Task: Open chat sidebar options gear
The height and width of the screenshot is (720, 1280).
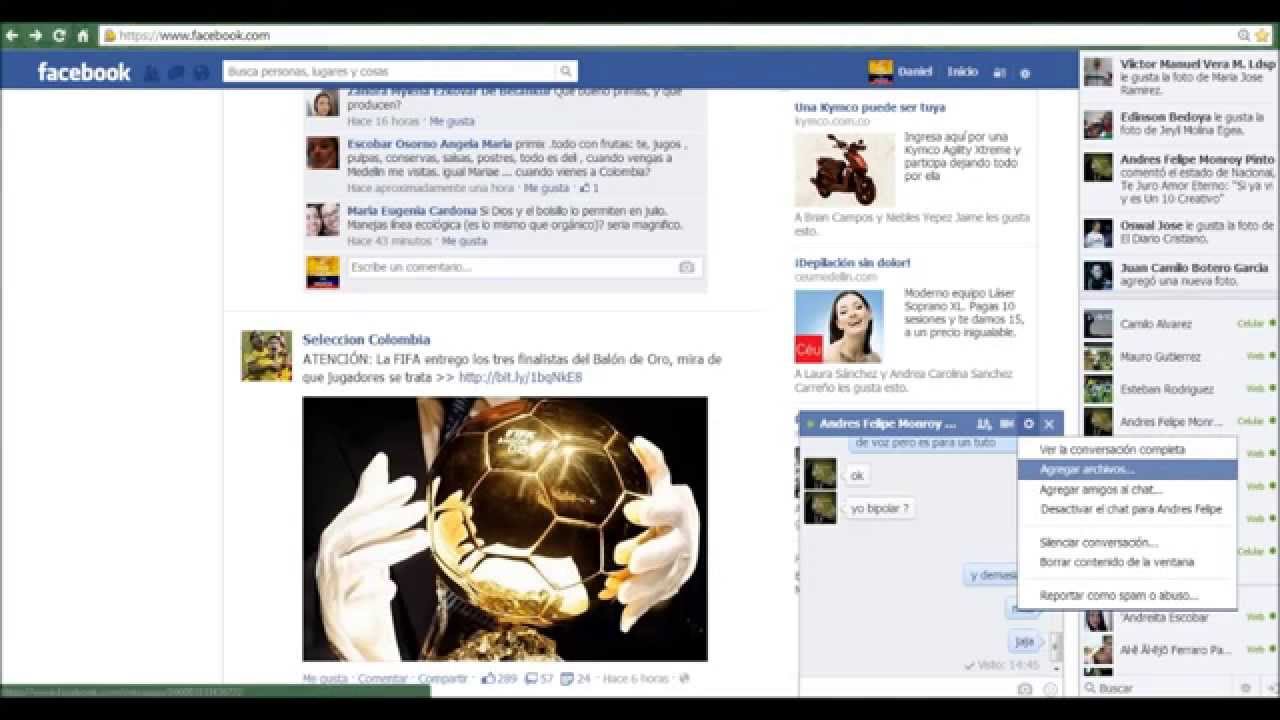Action: click(1246, 688)
